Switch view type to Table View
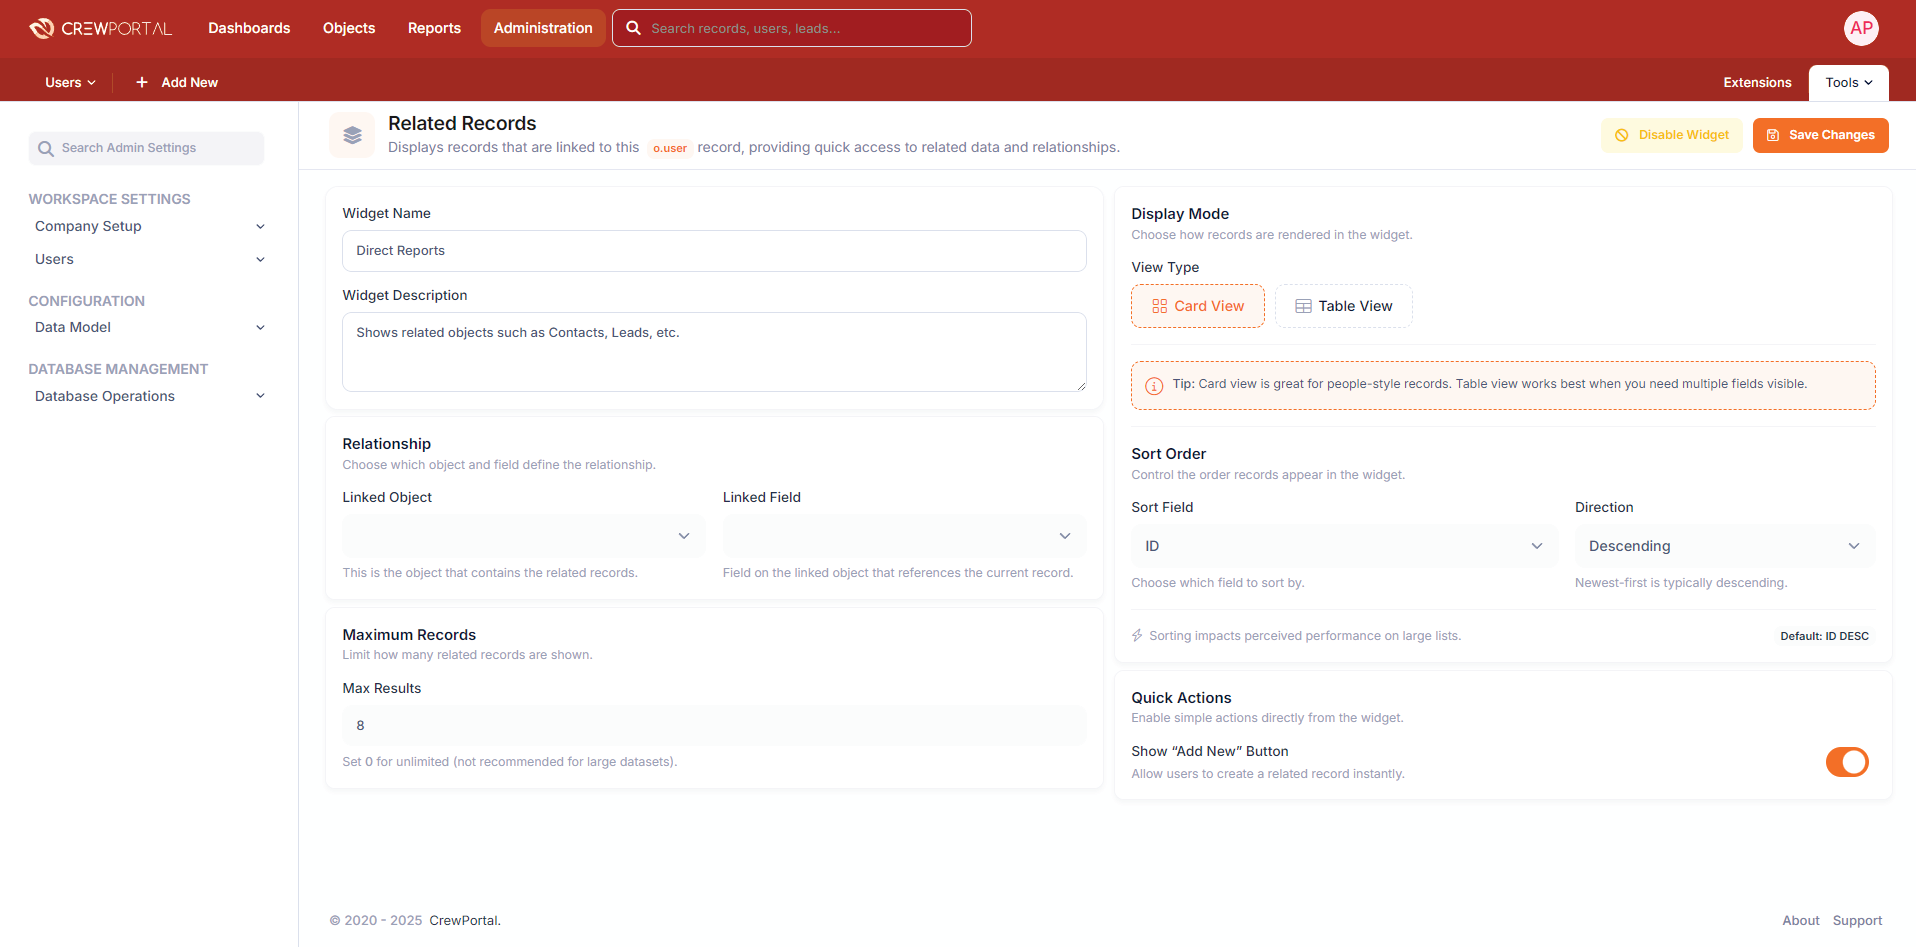 click(1343, 306)
